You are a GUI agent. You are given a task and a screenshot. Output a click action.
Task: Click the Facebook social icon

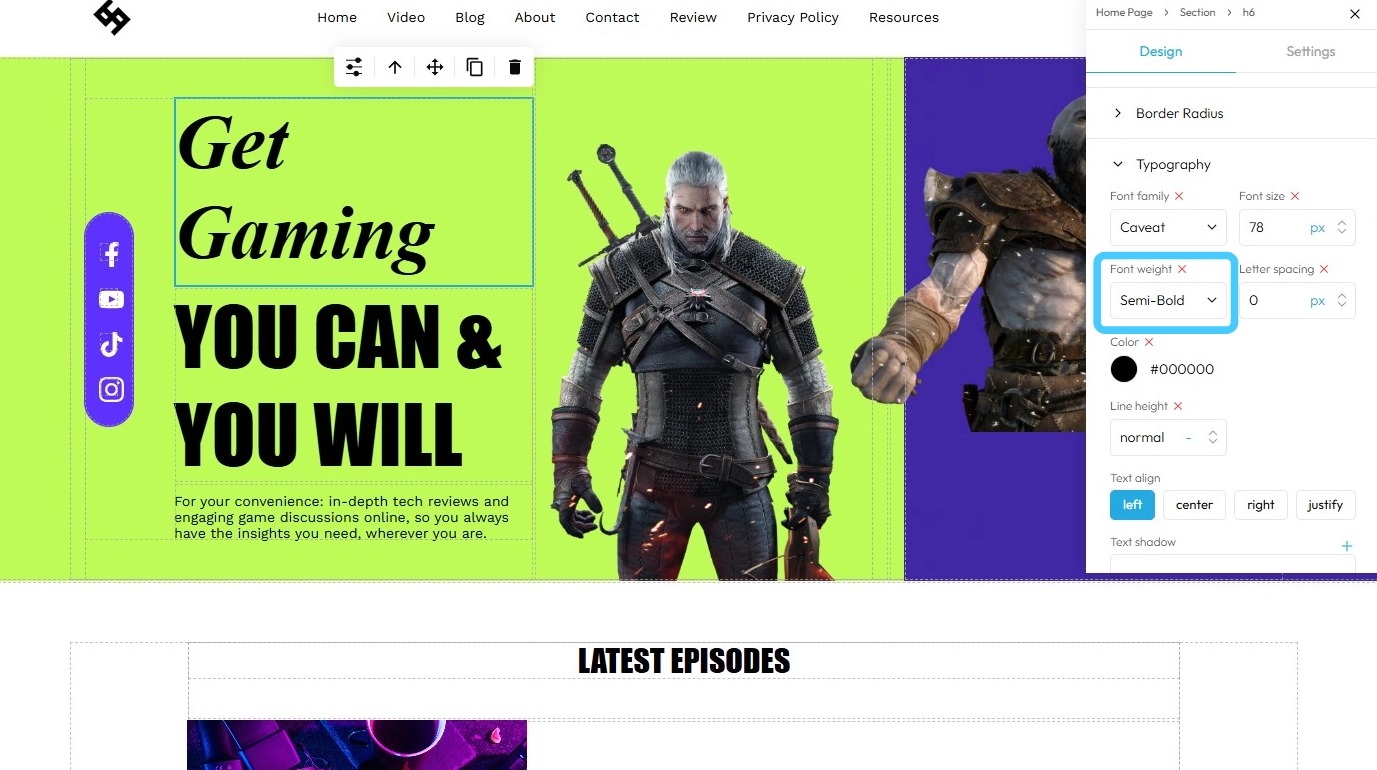pos(111,254)
